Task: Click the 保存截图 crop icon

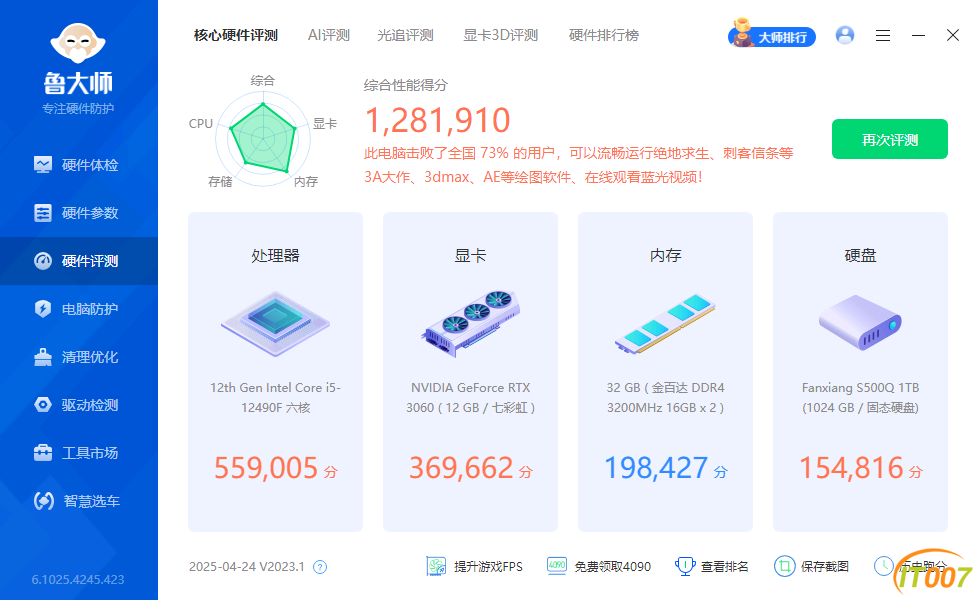Action: coord(784,566)
